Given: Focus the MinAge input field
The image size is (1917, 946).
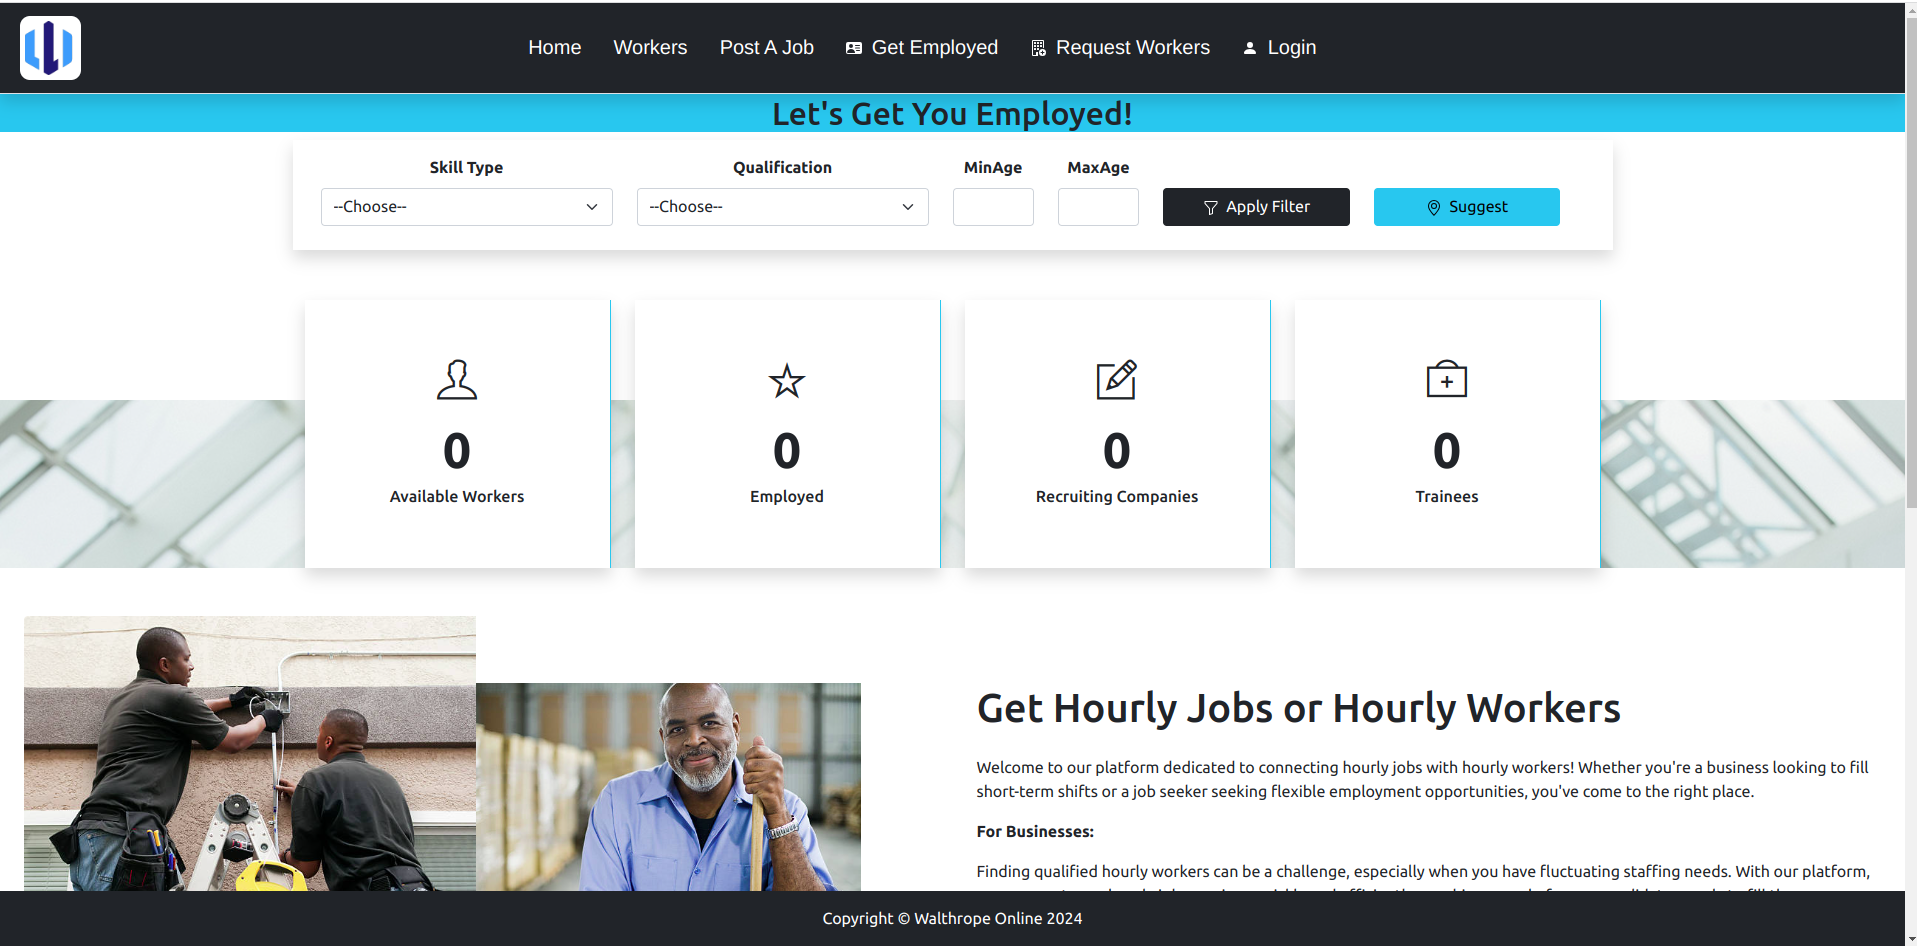Looking at the screenshot, I should pos(993,207).
